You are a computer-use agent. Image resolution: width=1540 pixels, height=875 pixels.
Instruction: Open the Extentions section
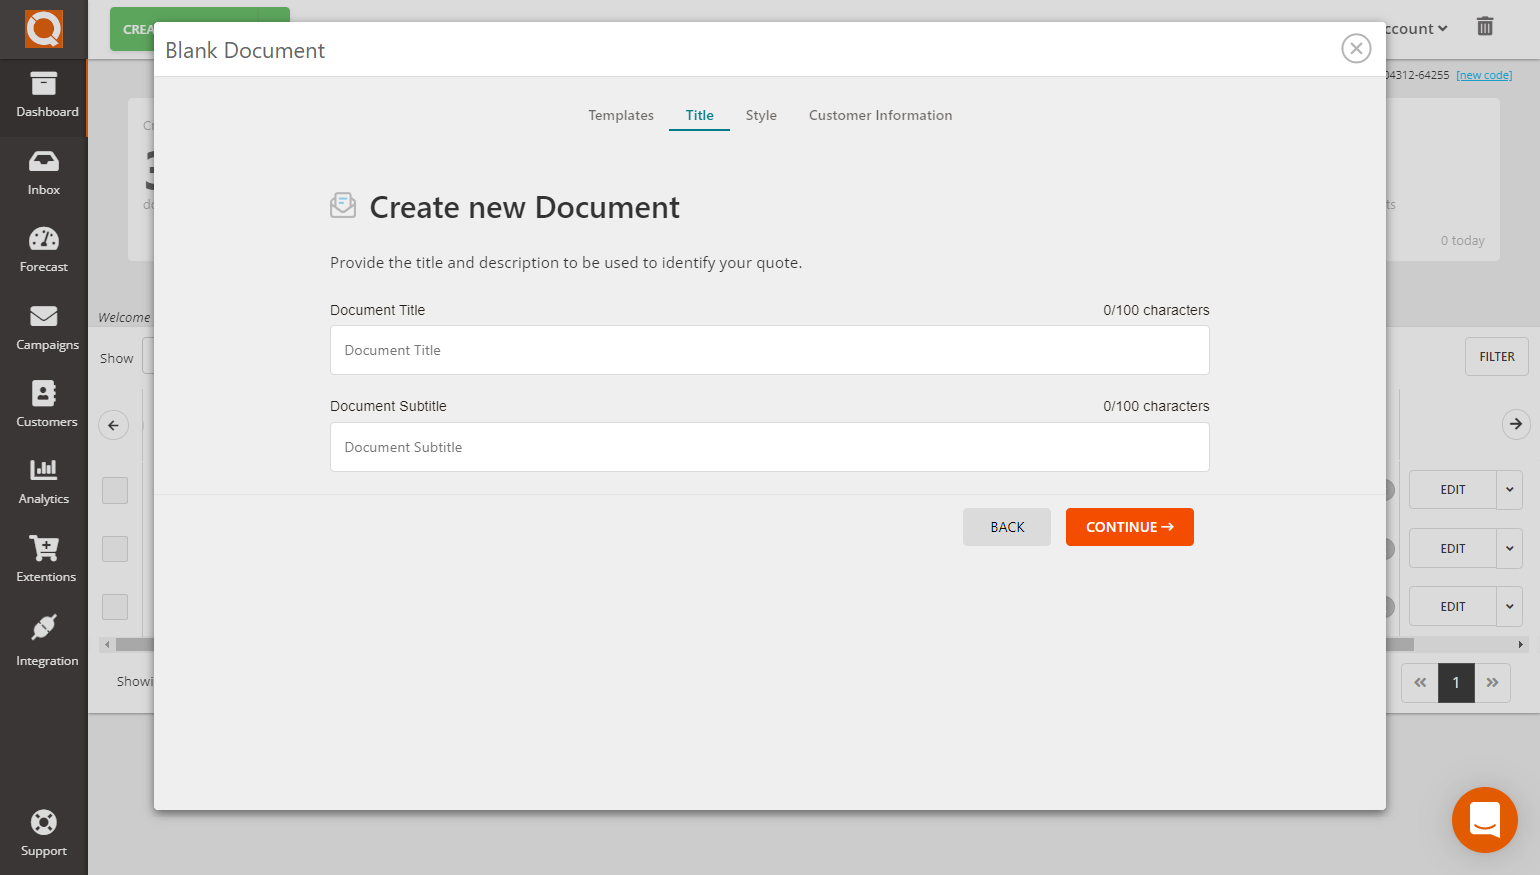tap(44, 559)
